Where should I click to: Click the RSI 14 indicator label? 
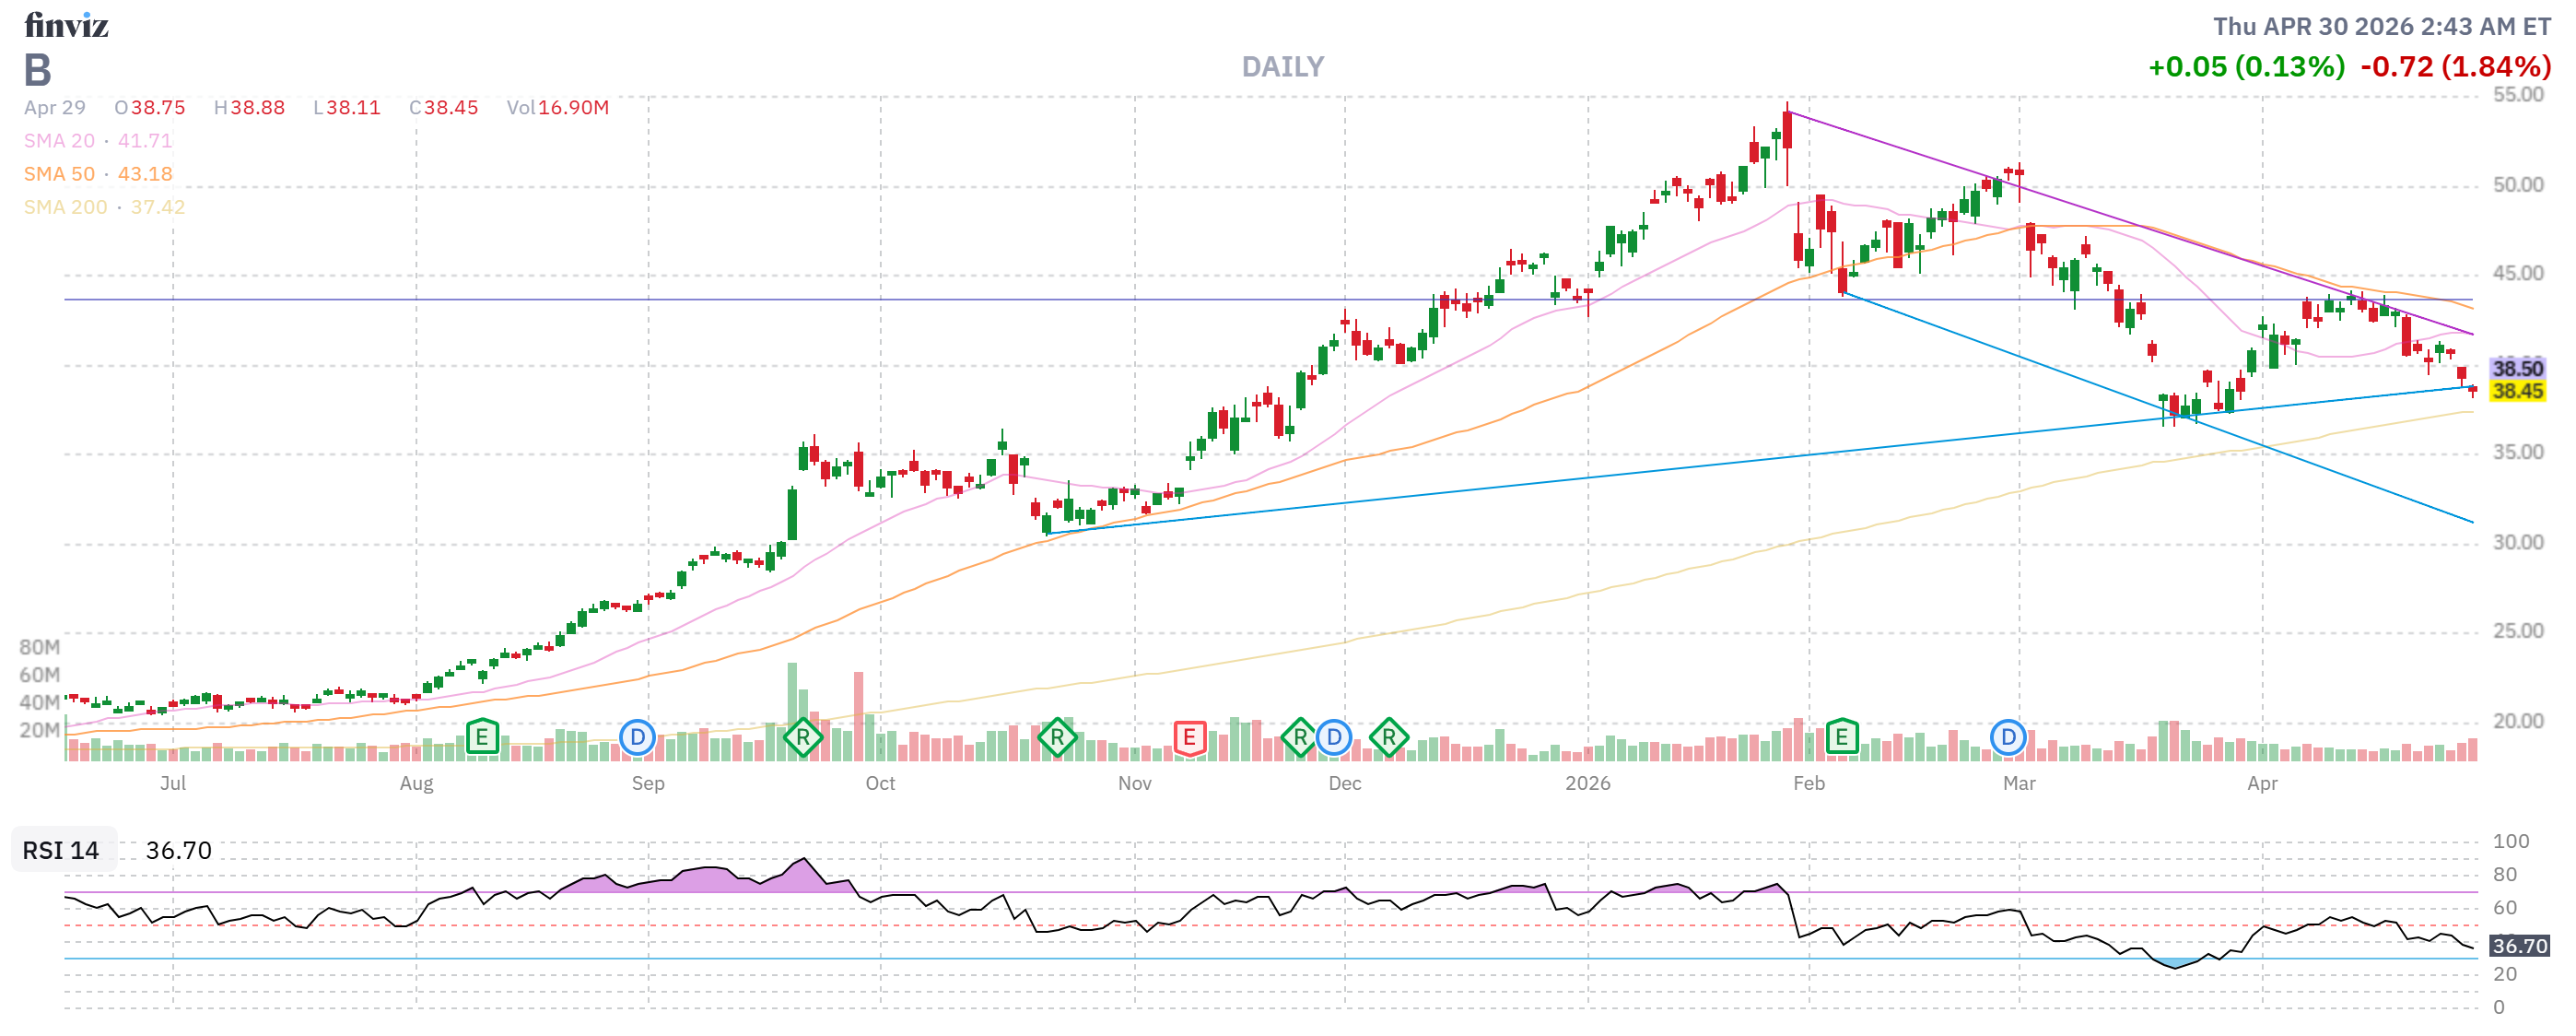[60, 851]
